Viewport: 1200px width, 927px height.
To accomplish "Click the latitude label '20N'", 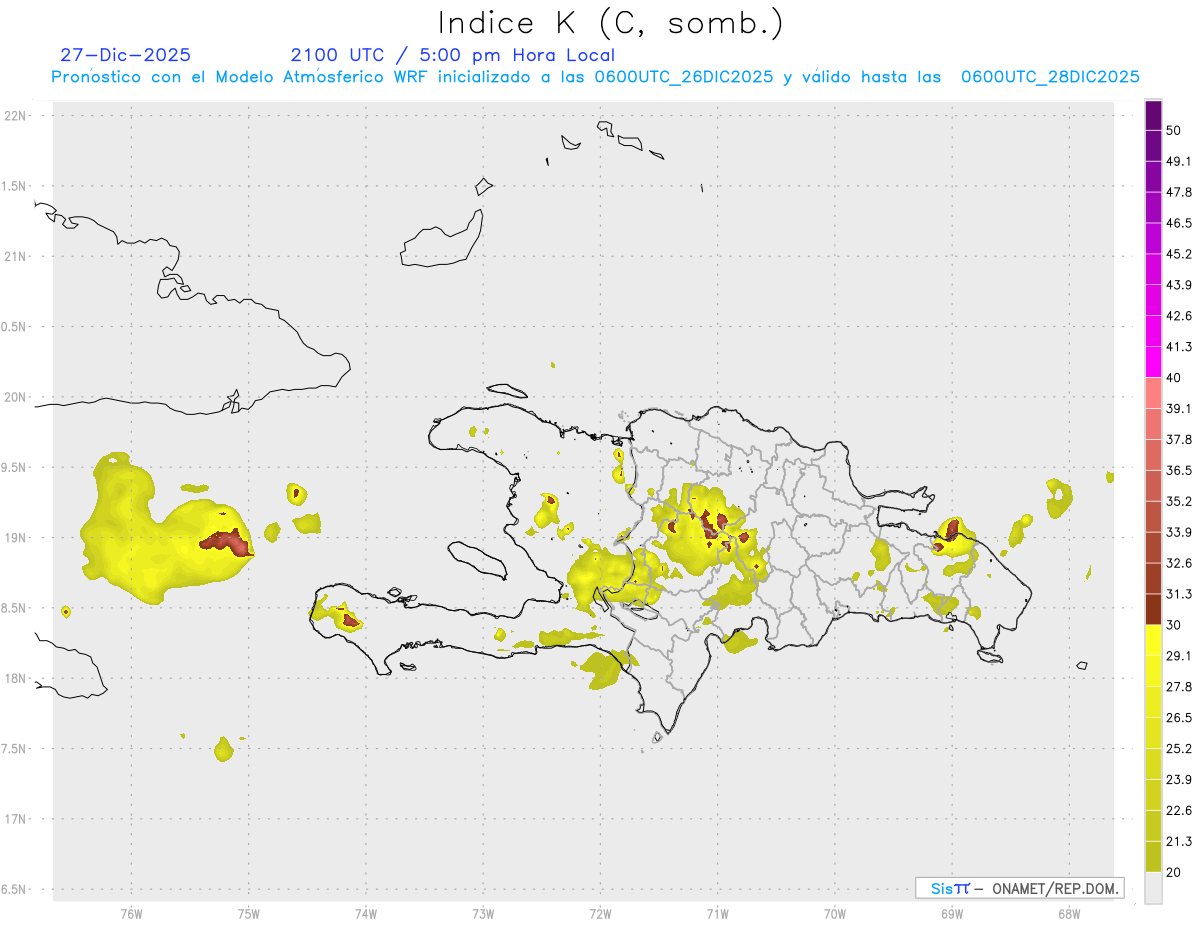I will (16, 397).
